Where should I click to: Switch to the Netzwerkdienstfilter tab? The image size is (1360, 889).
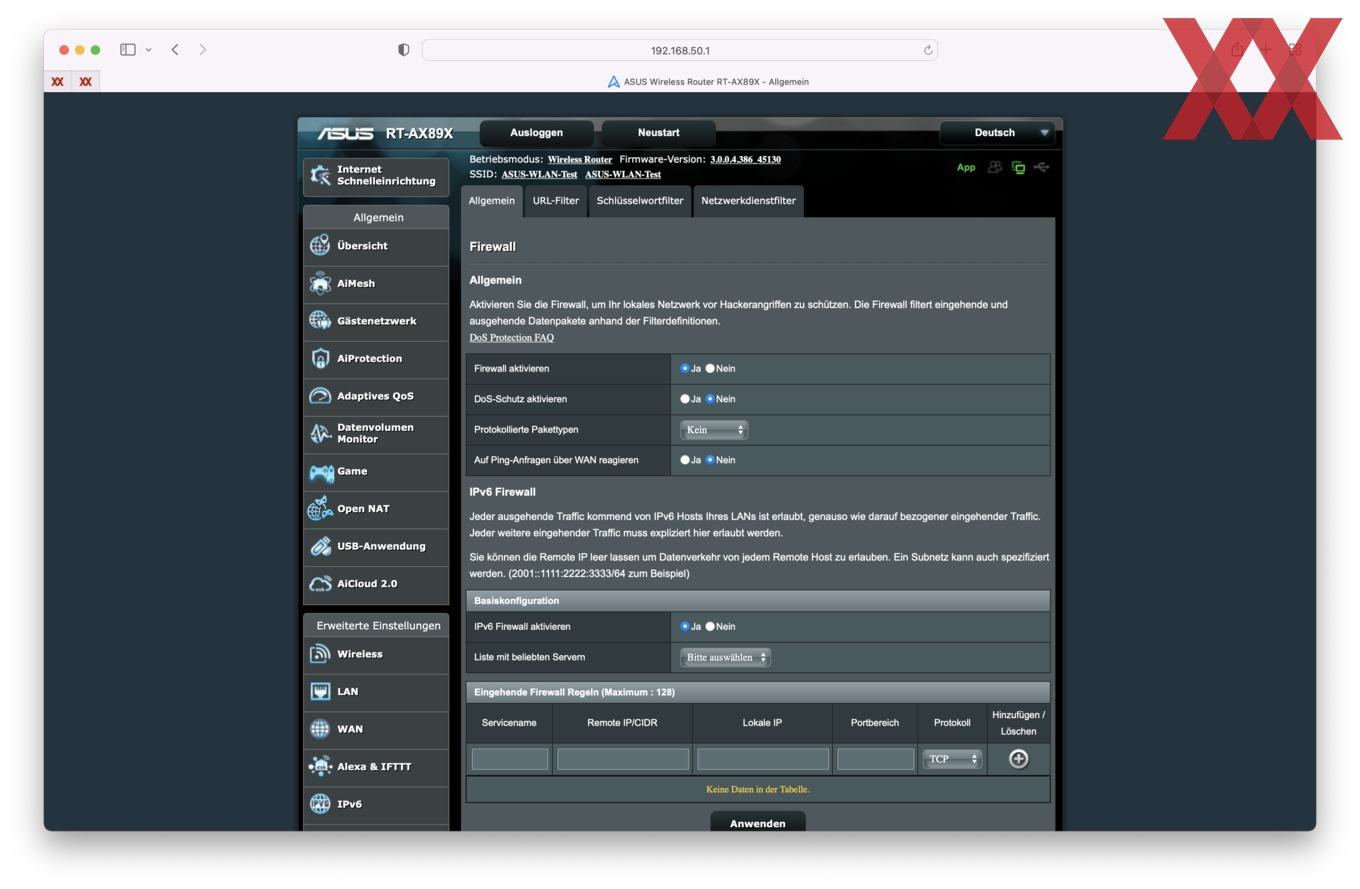click(x=748, y=201)
